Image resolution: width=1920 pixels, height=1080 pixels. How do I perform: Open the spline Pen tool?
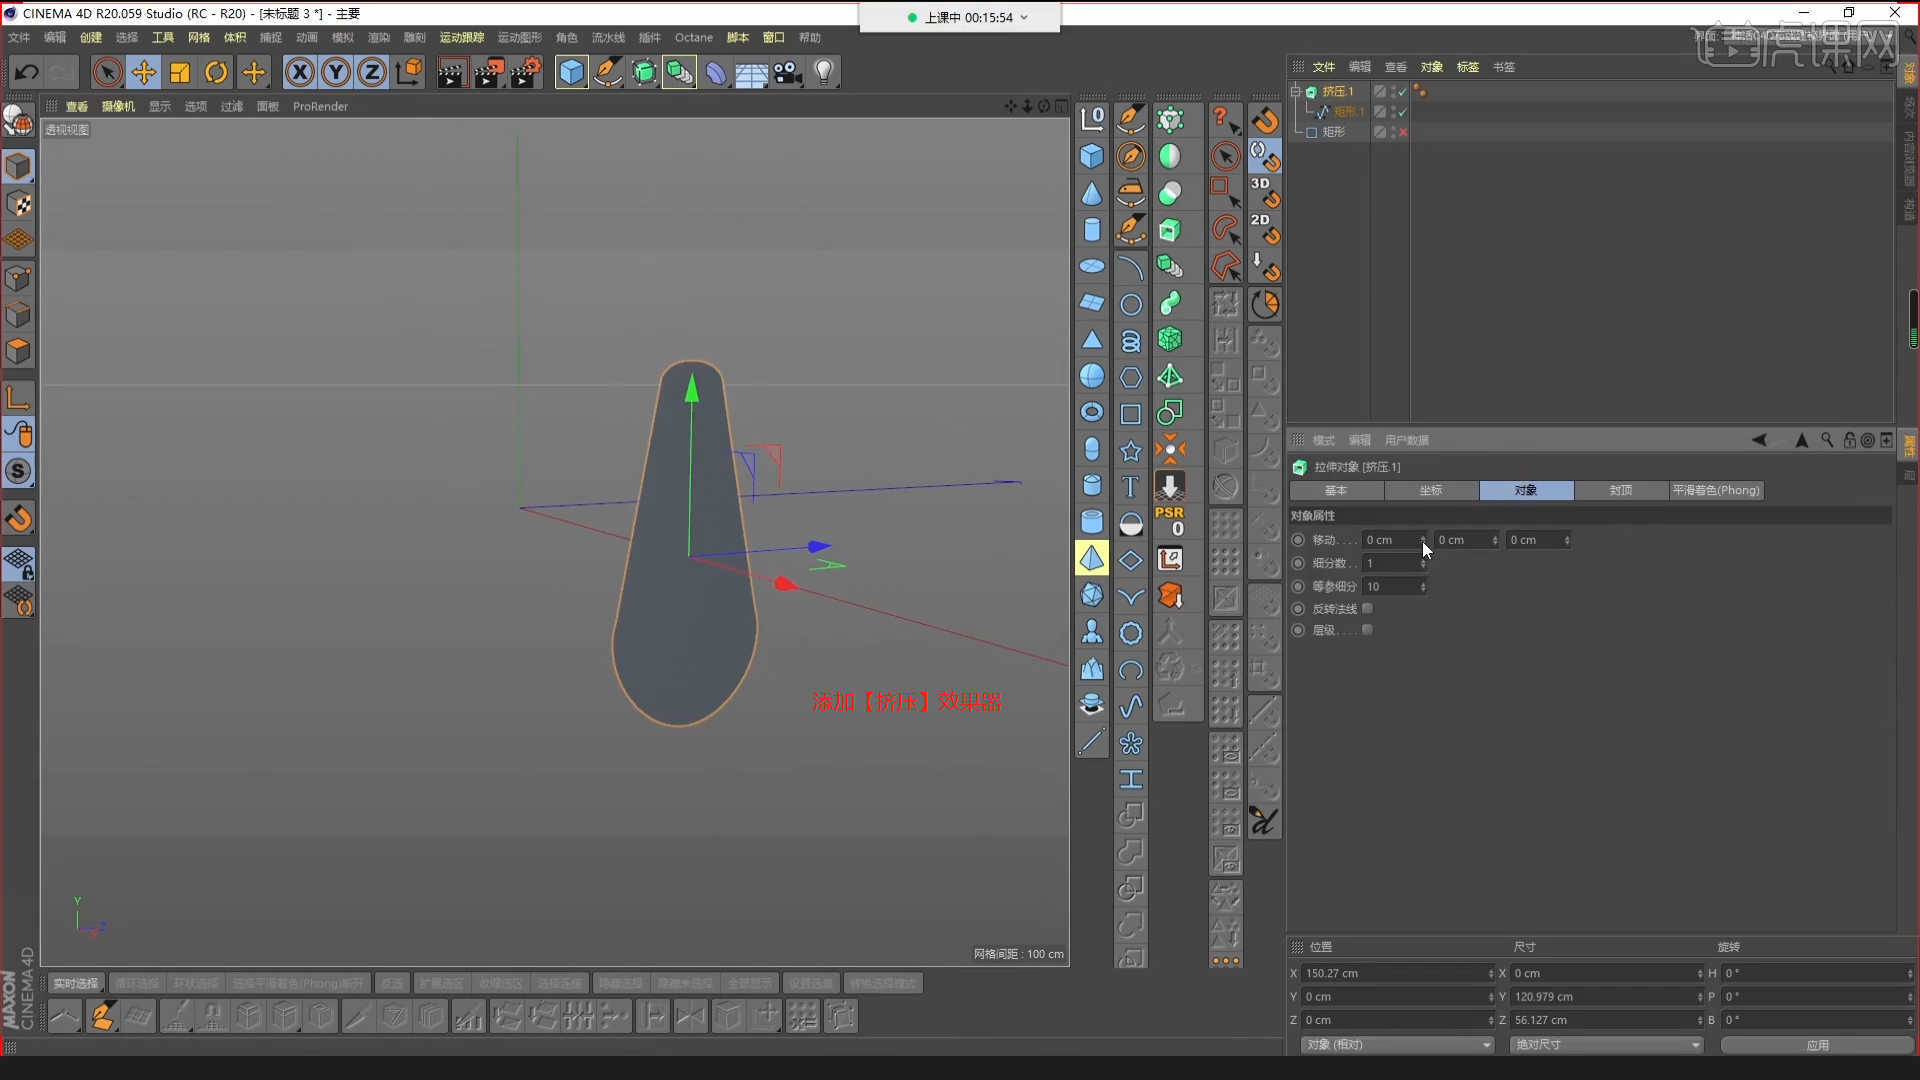(x=607, y=72)
